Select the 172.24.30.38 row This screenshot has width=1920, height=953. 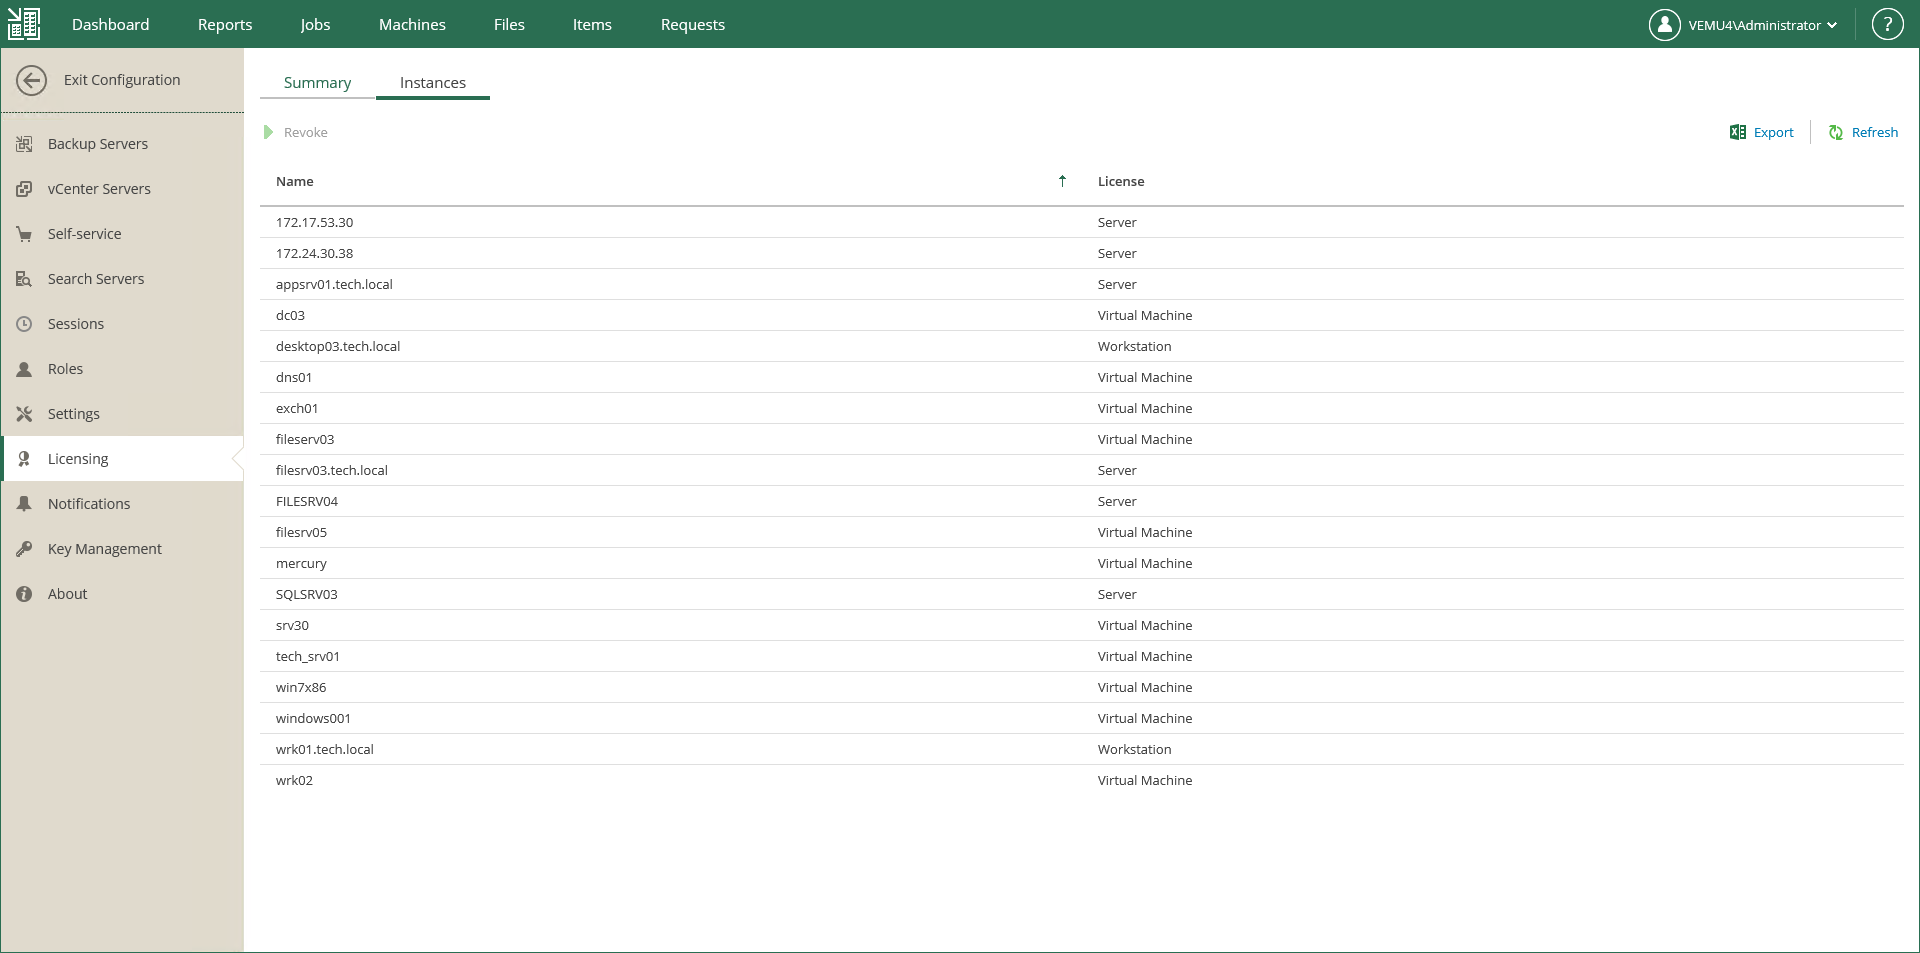click(1081, 253)
